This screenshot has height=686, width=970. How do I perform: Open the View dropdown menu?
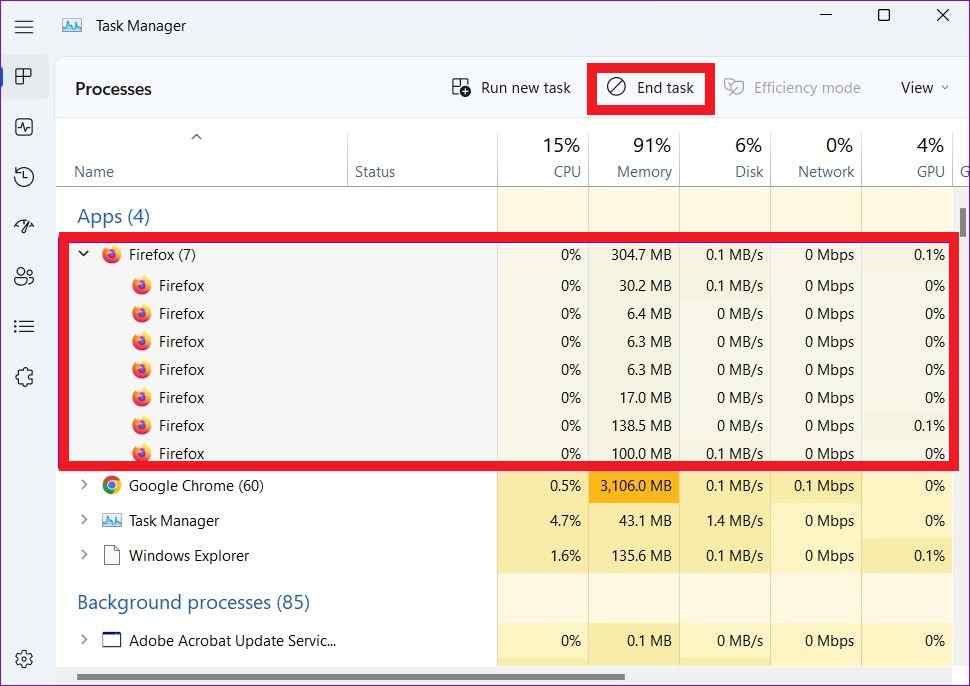(924, 88)
